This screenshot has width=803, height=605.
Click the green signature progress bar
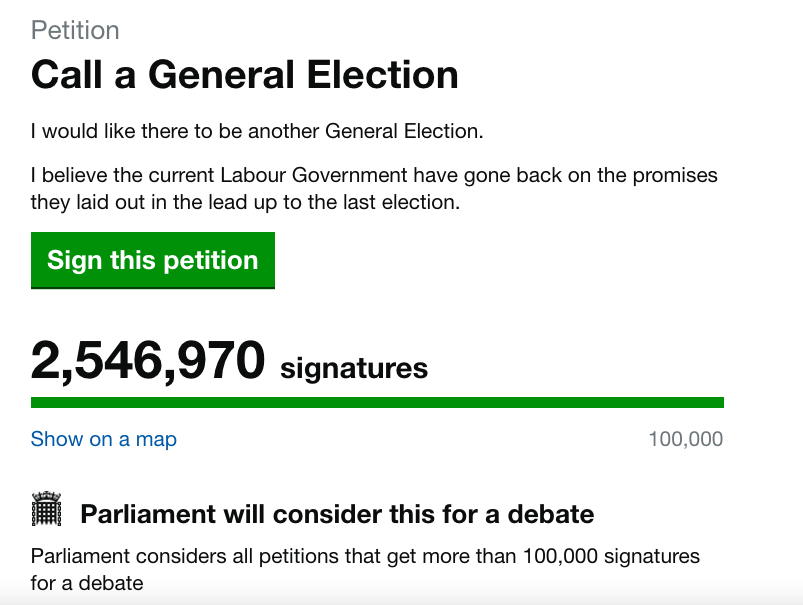pyautogui.click(x=377, y=403)
